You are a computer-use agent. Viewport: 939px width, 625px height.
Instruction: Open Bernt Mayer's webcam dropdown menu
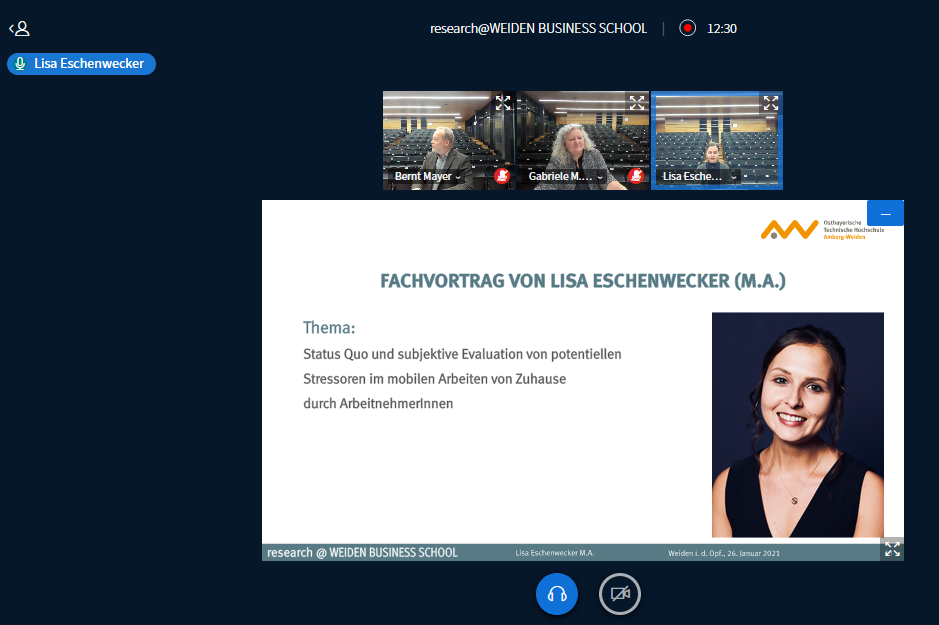(x=428, y=176)
